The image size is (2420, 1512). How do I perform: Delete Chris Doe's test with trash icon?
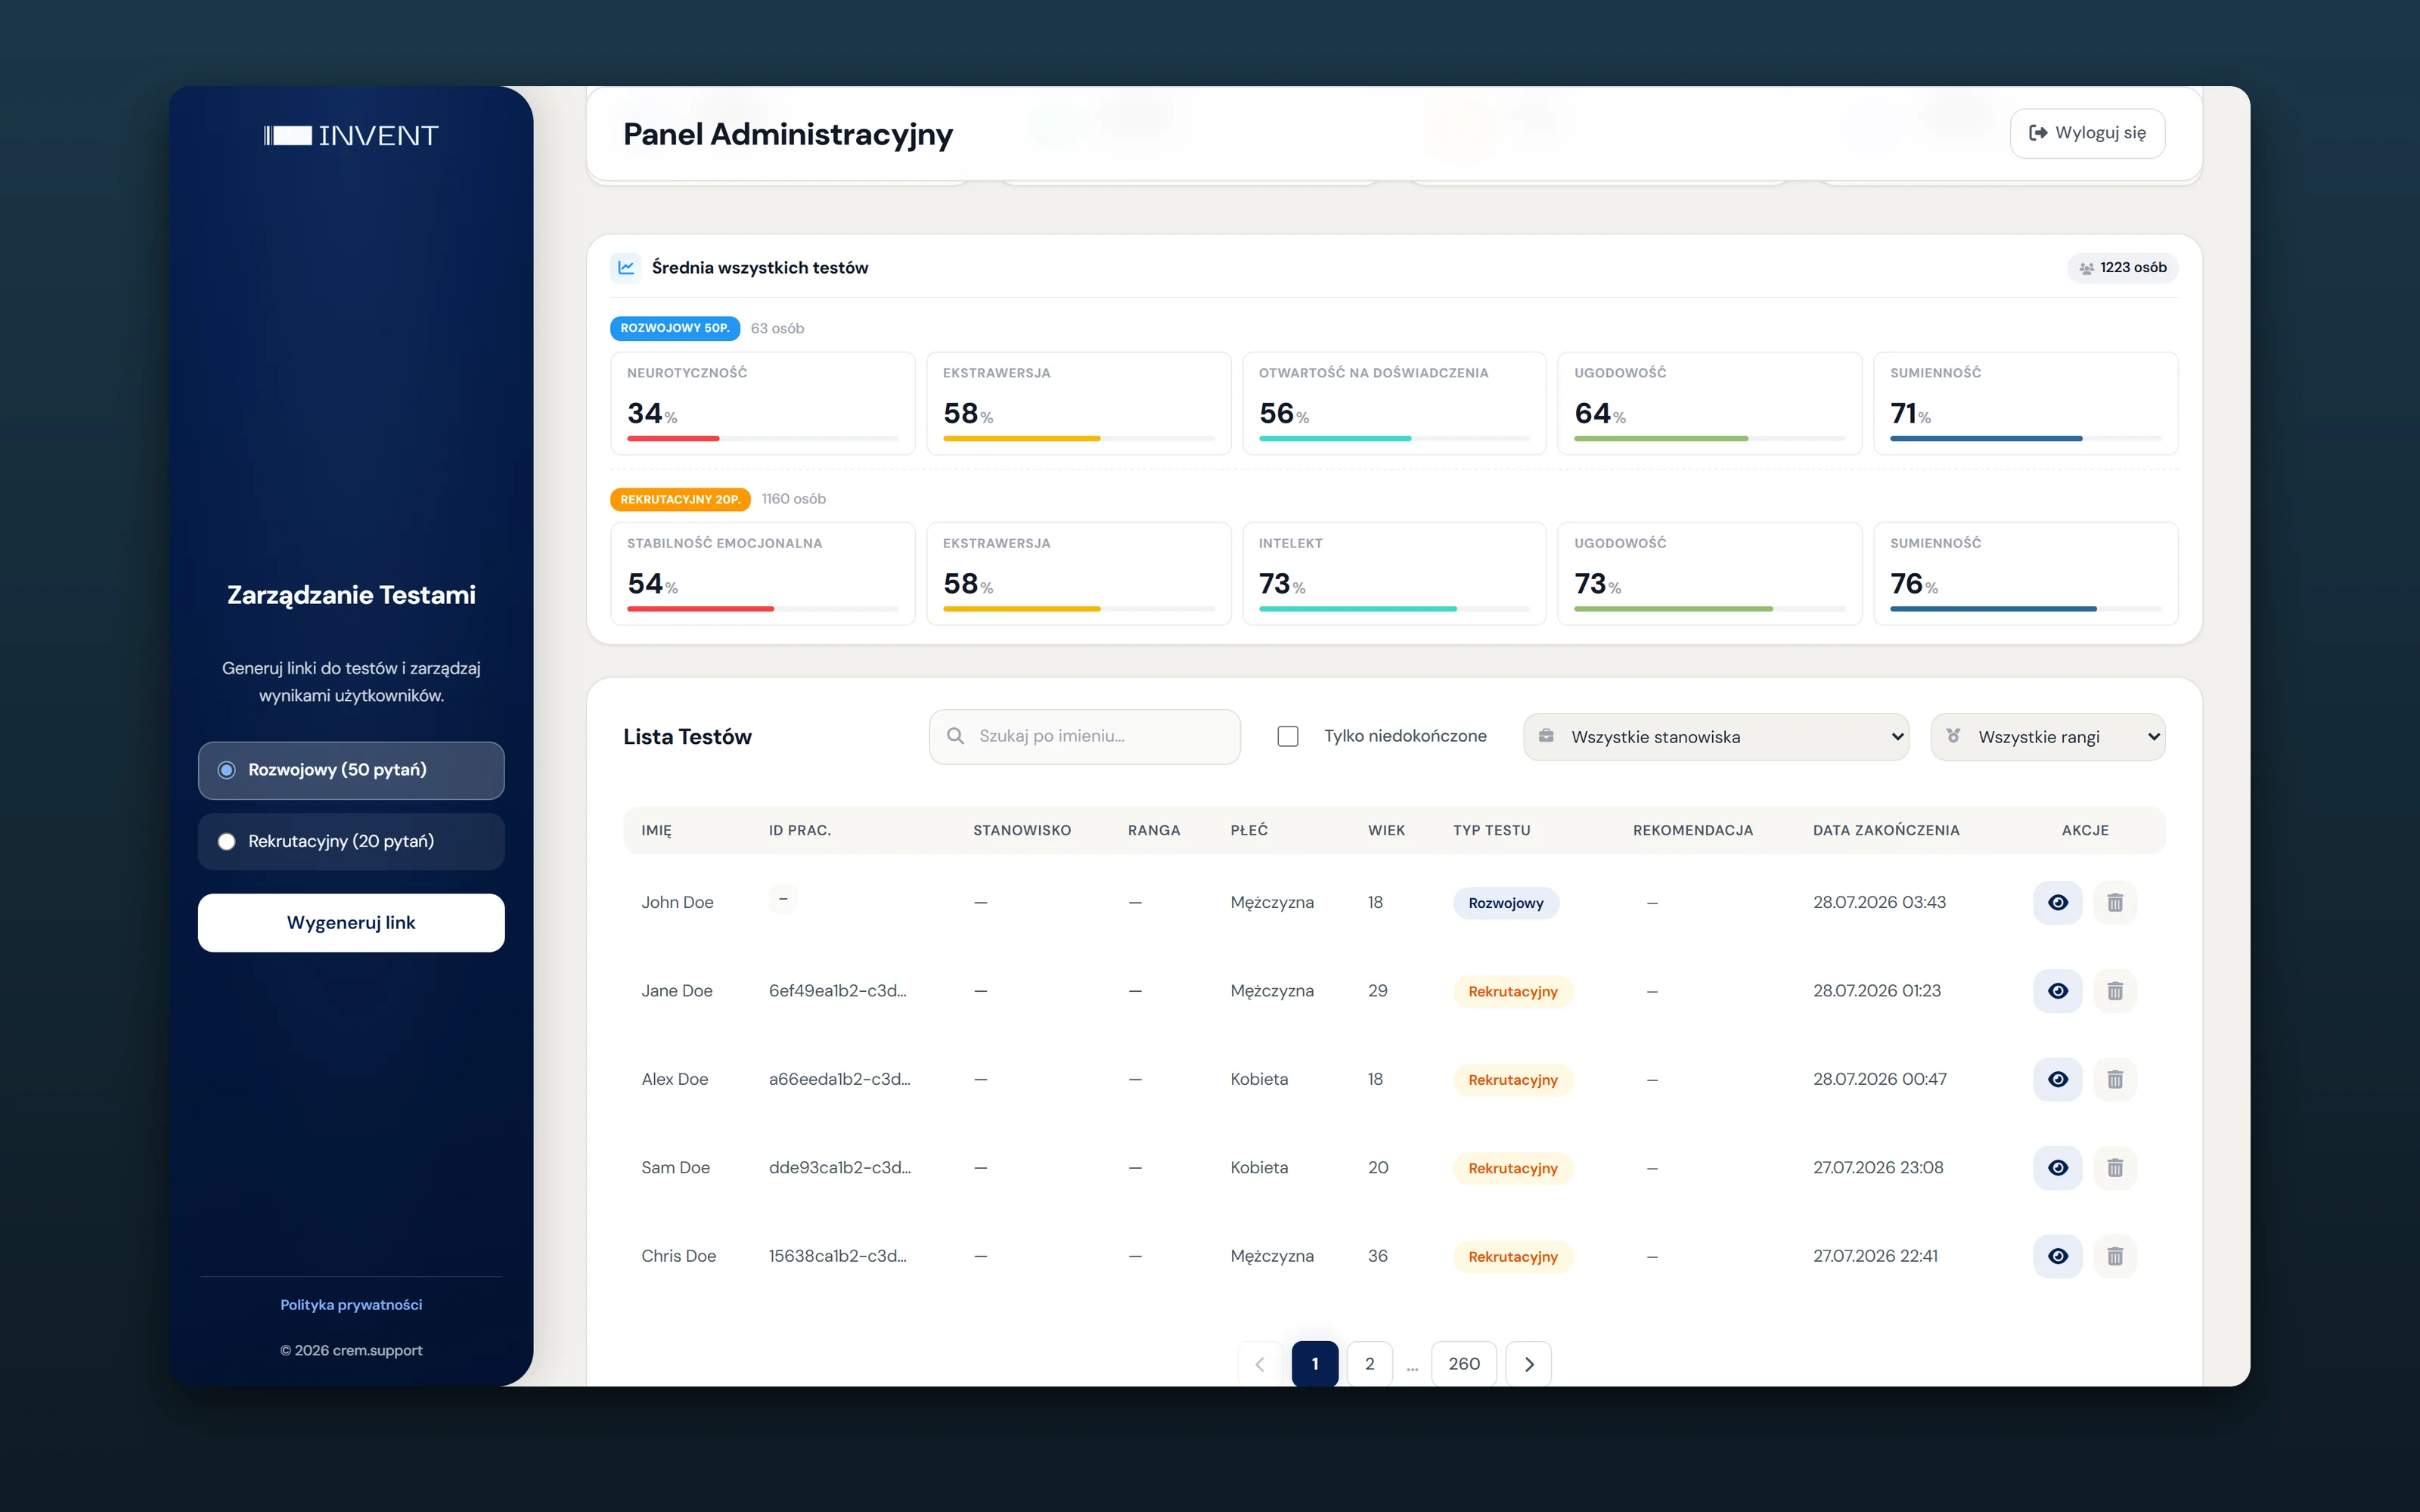2114,1256
